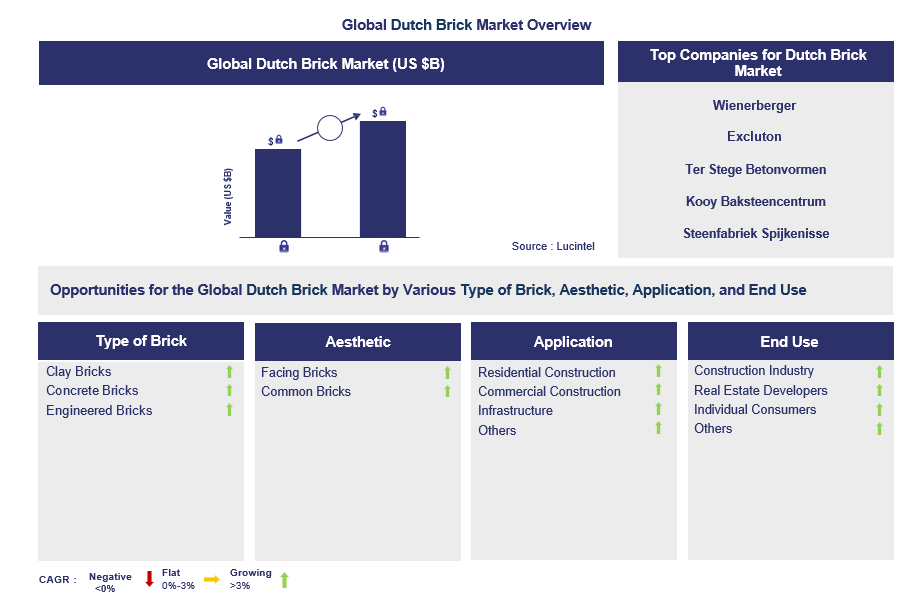The image size is (924, 605).
Task: Click the lock icon under the first bar
Action: (284, 246)
